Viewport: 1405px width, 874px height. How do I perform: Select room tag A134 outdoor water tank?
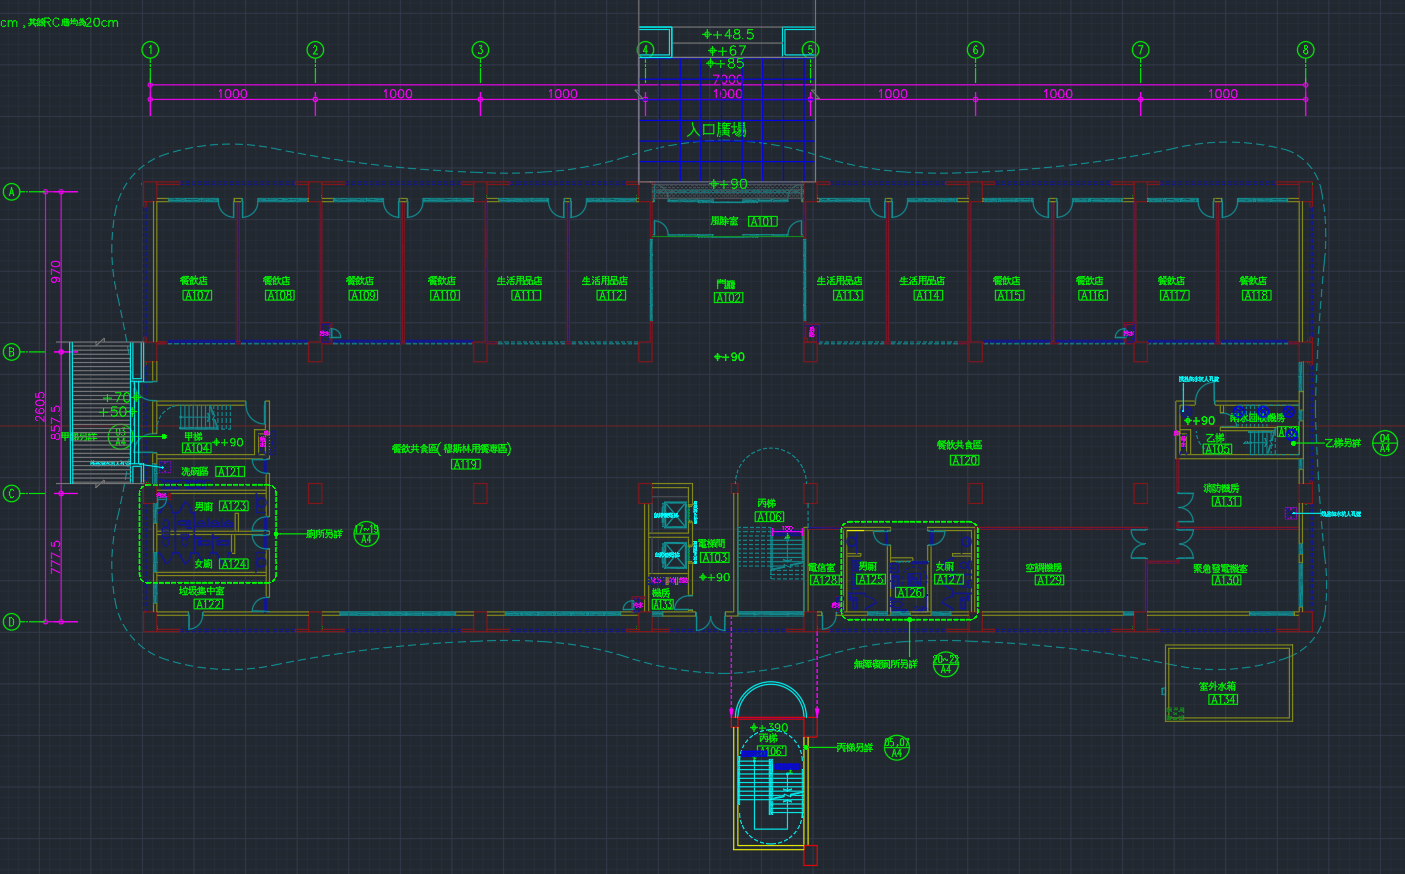pos(1222,699)
